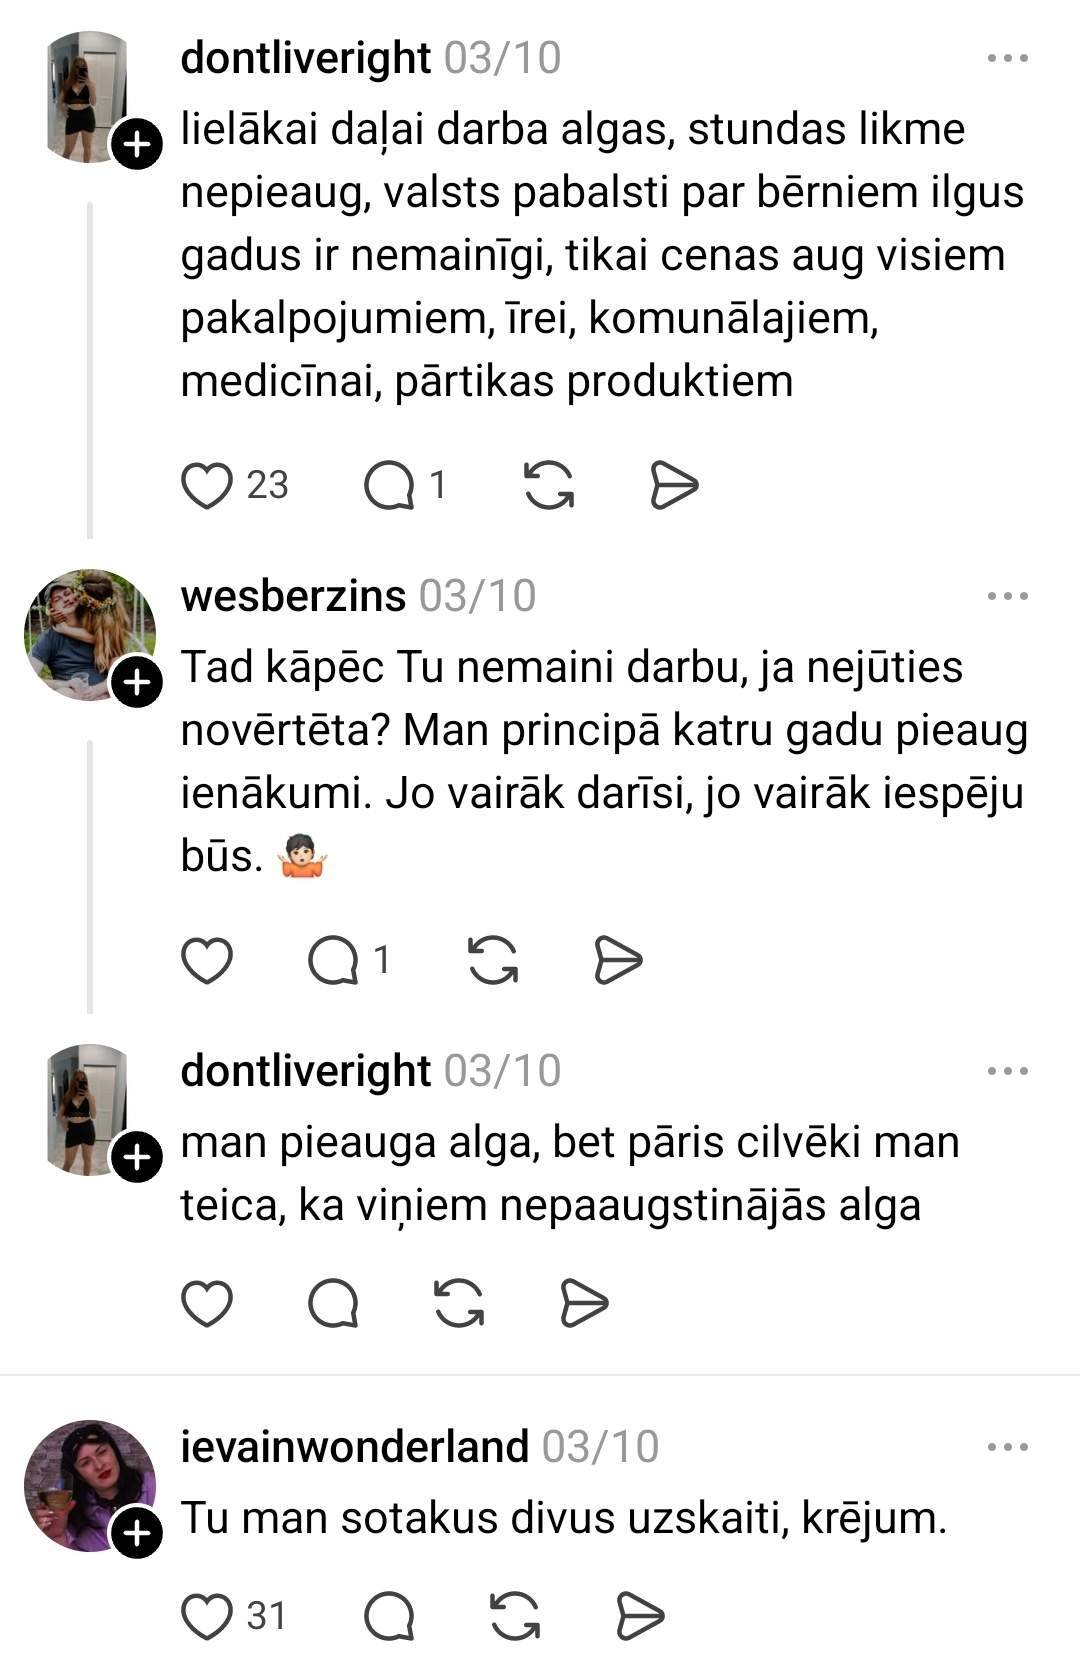Reply to dontliveright's post about rising prices
The image size is (1080, 1669).
[389, 486]
